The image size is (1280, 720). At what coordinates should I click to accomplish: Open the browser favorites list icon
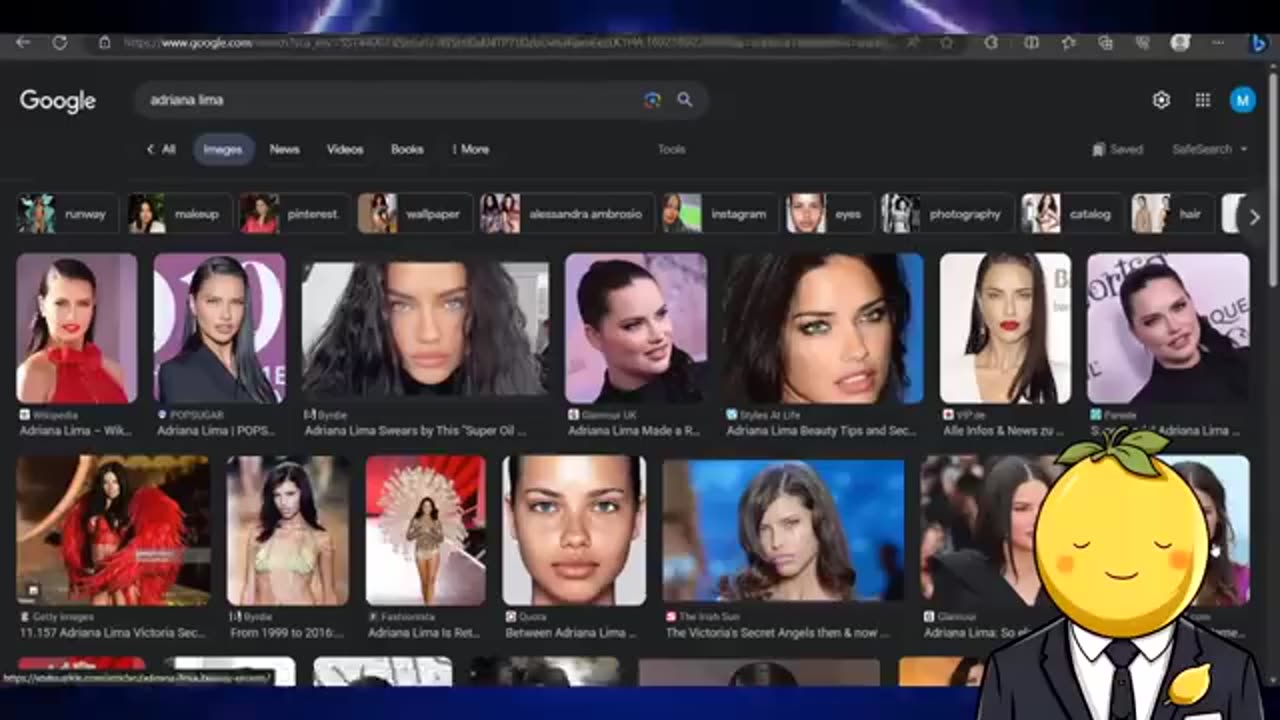pyautogui.click(x=1068, y=43)
